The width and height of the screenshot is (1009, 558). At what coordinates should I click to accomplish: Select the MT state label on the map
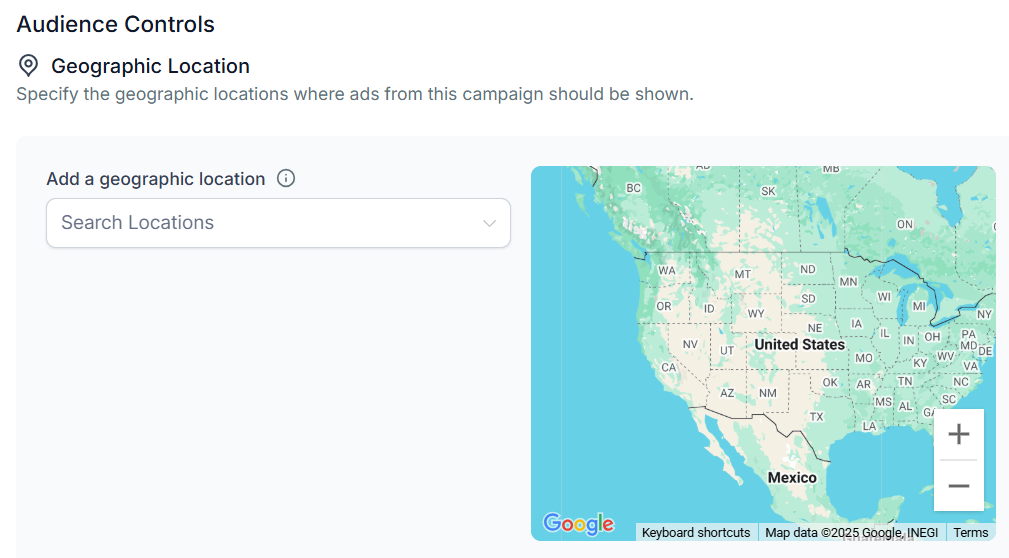743,275
